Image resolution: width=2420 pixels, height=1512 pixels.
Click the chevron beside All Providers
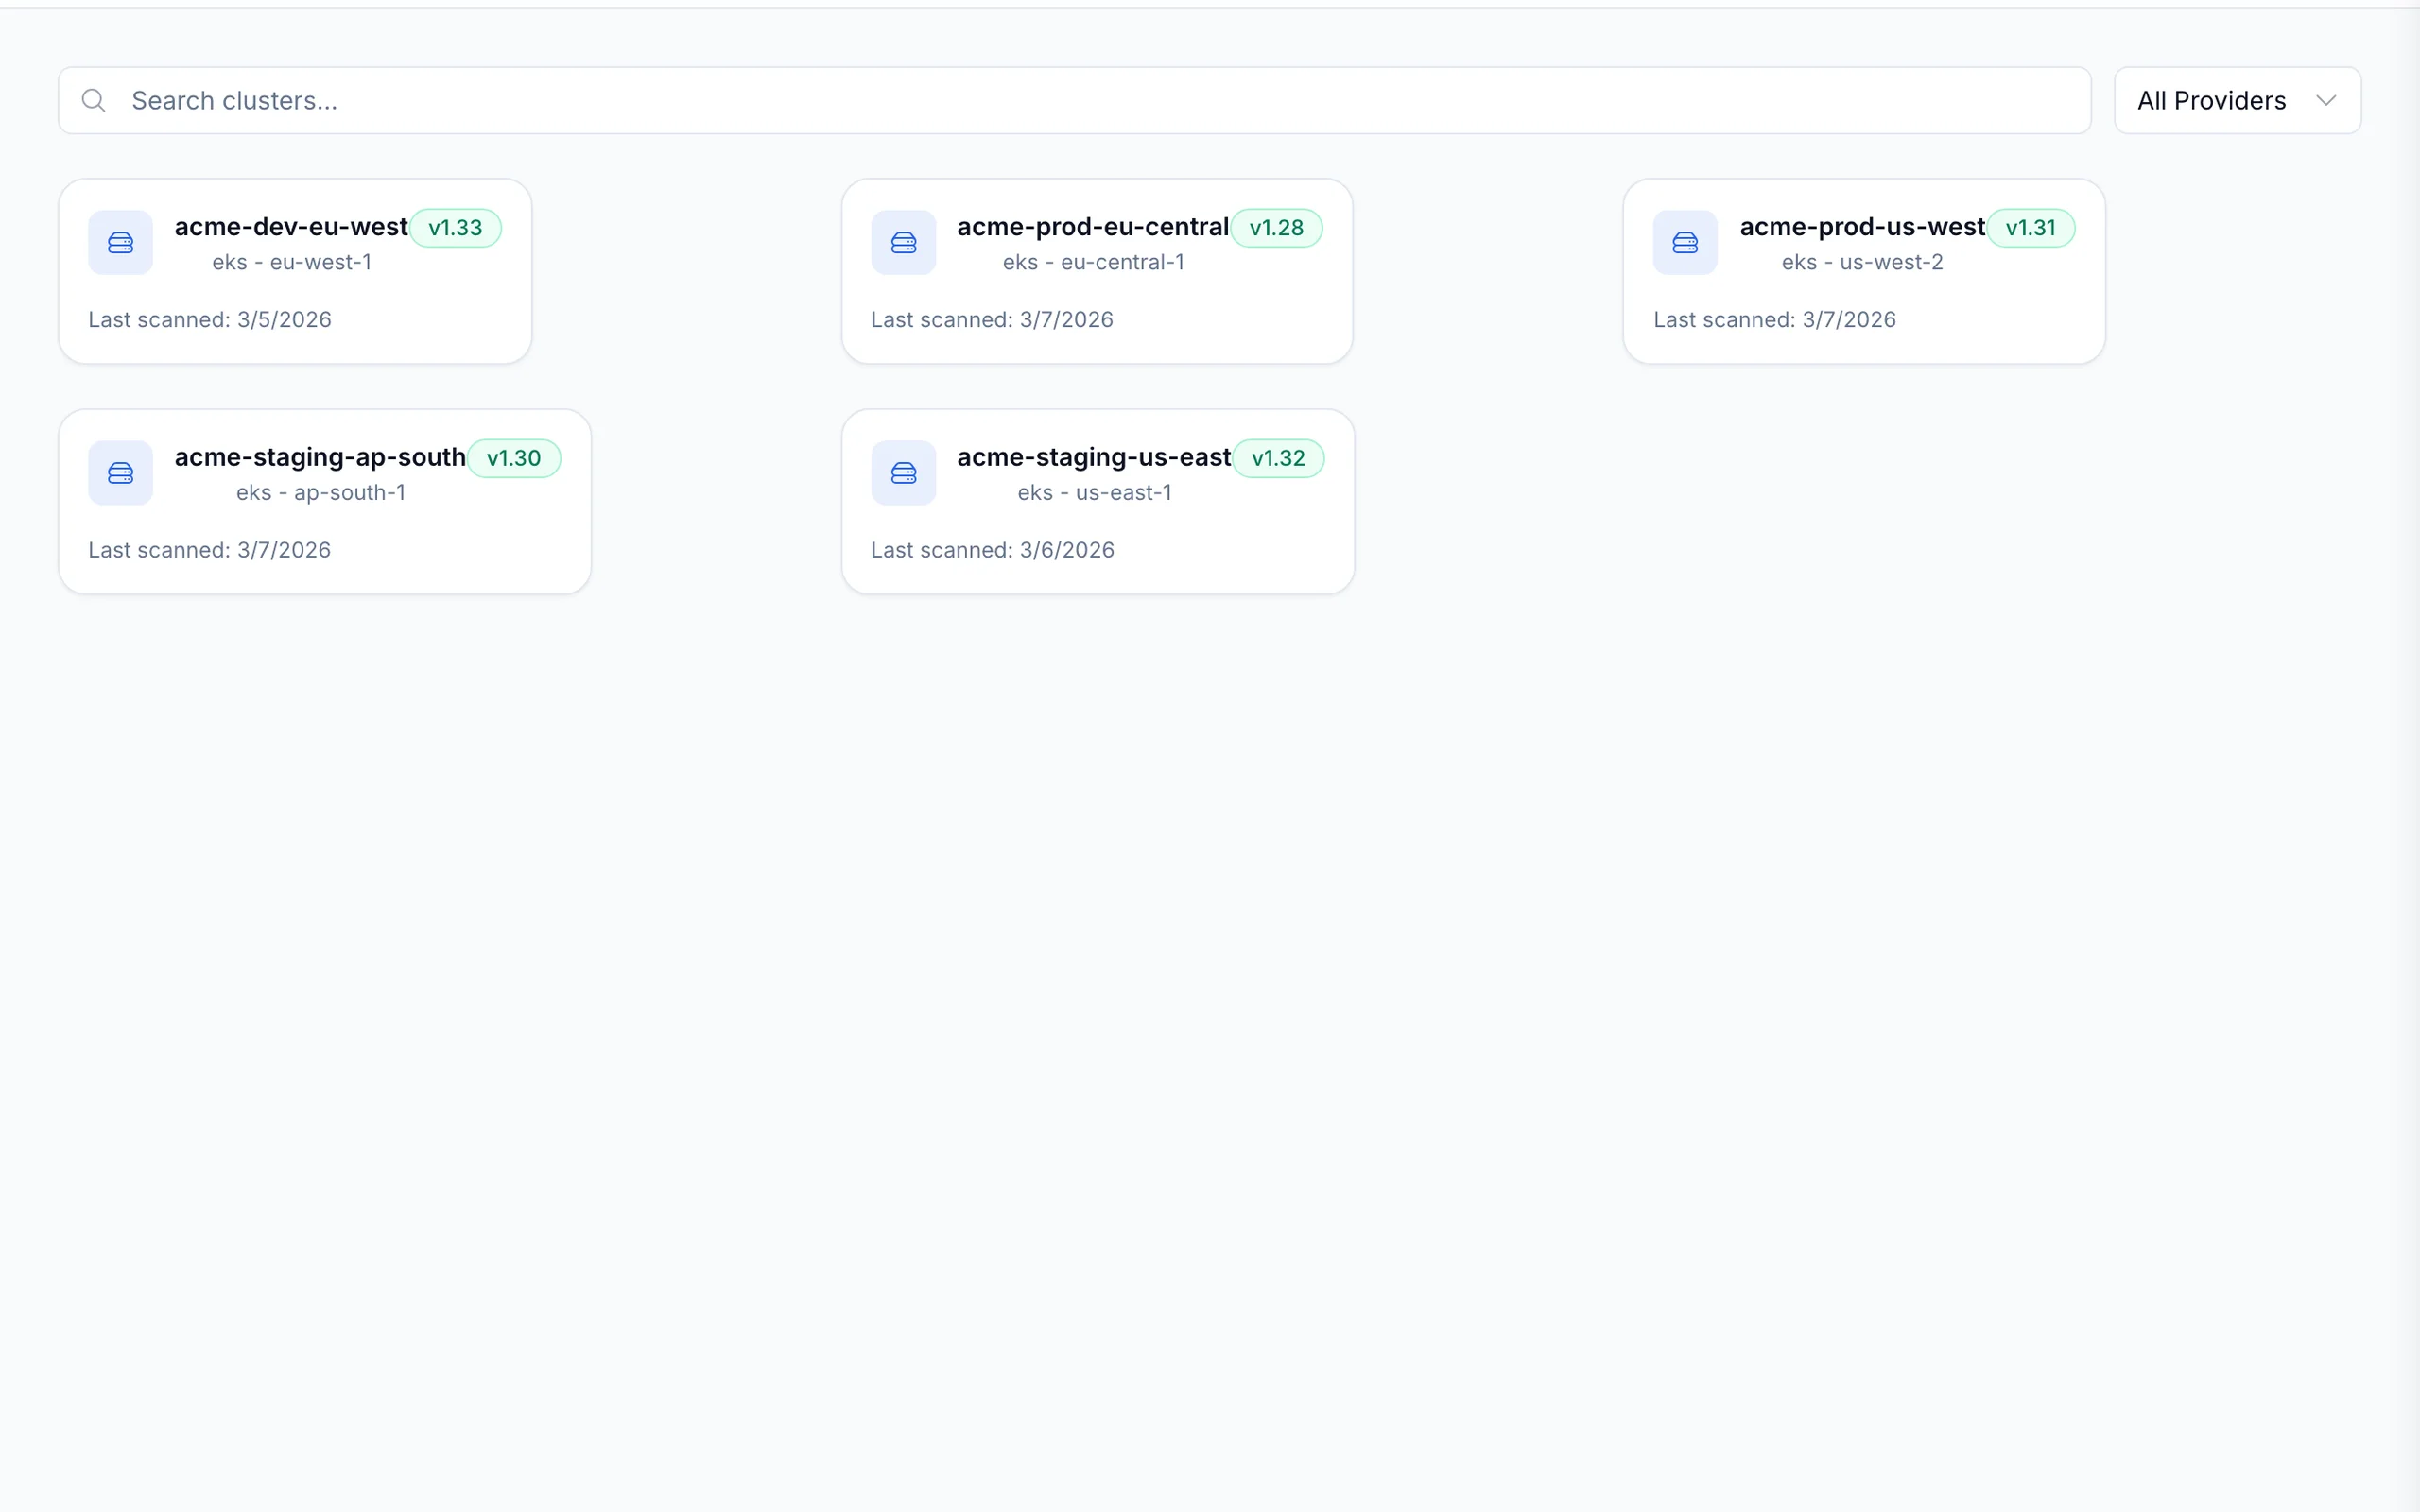coord(2327,100)
